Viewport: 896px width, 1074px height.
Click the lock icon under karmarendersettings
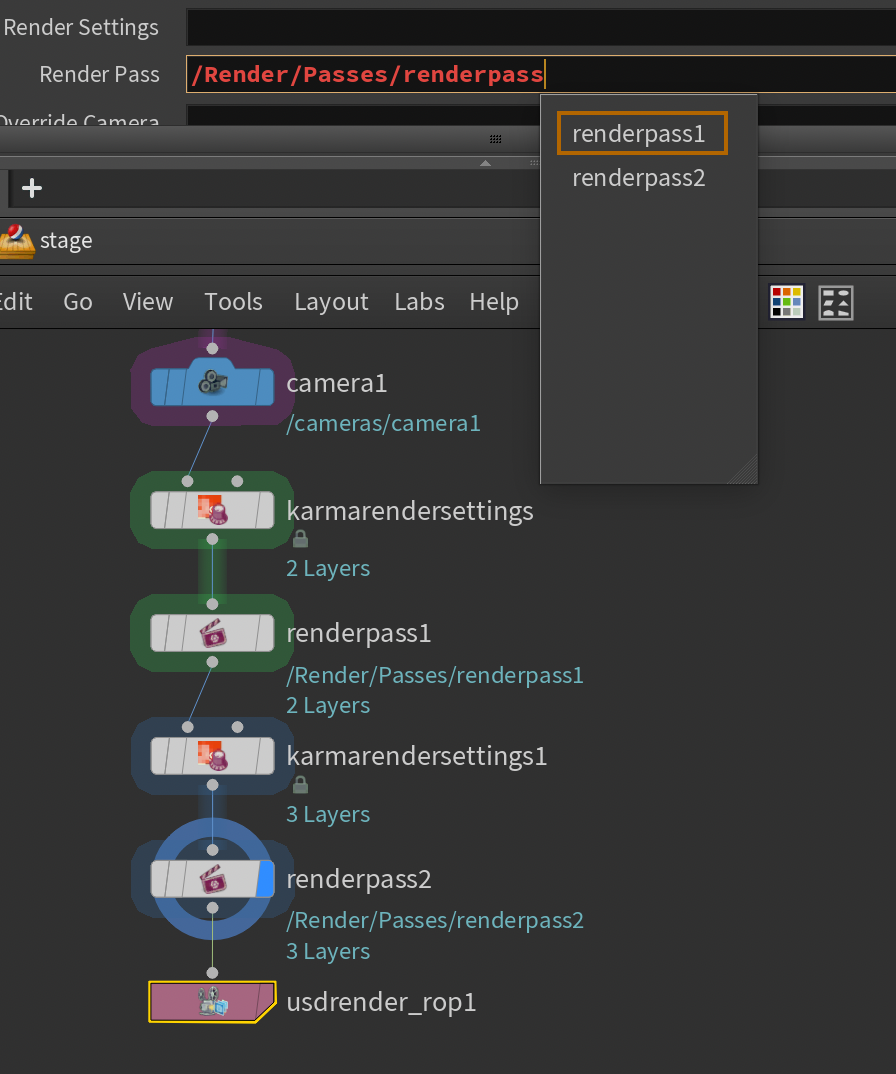300,539
